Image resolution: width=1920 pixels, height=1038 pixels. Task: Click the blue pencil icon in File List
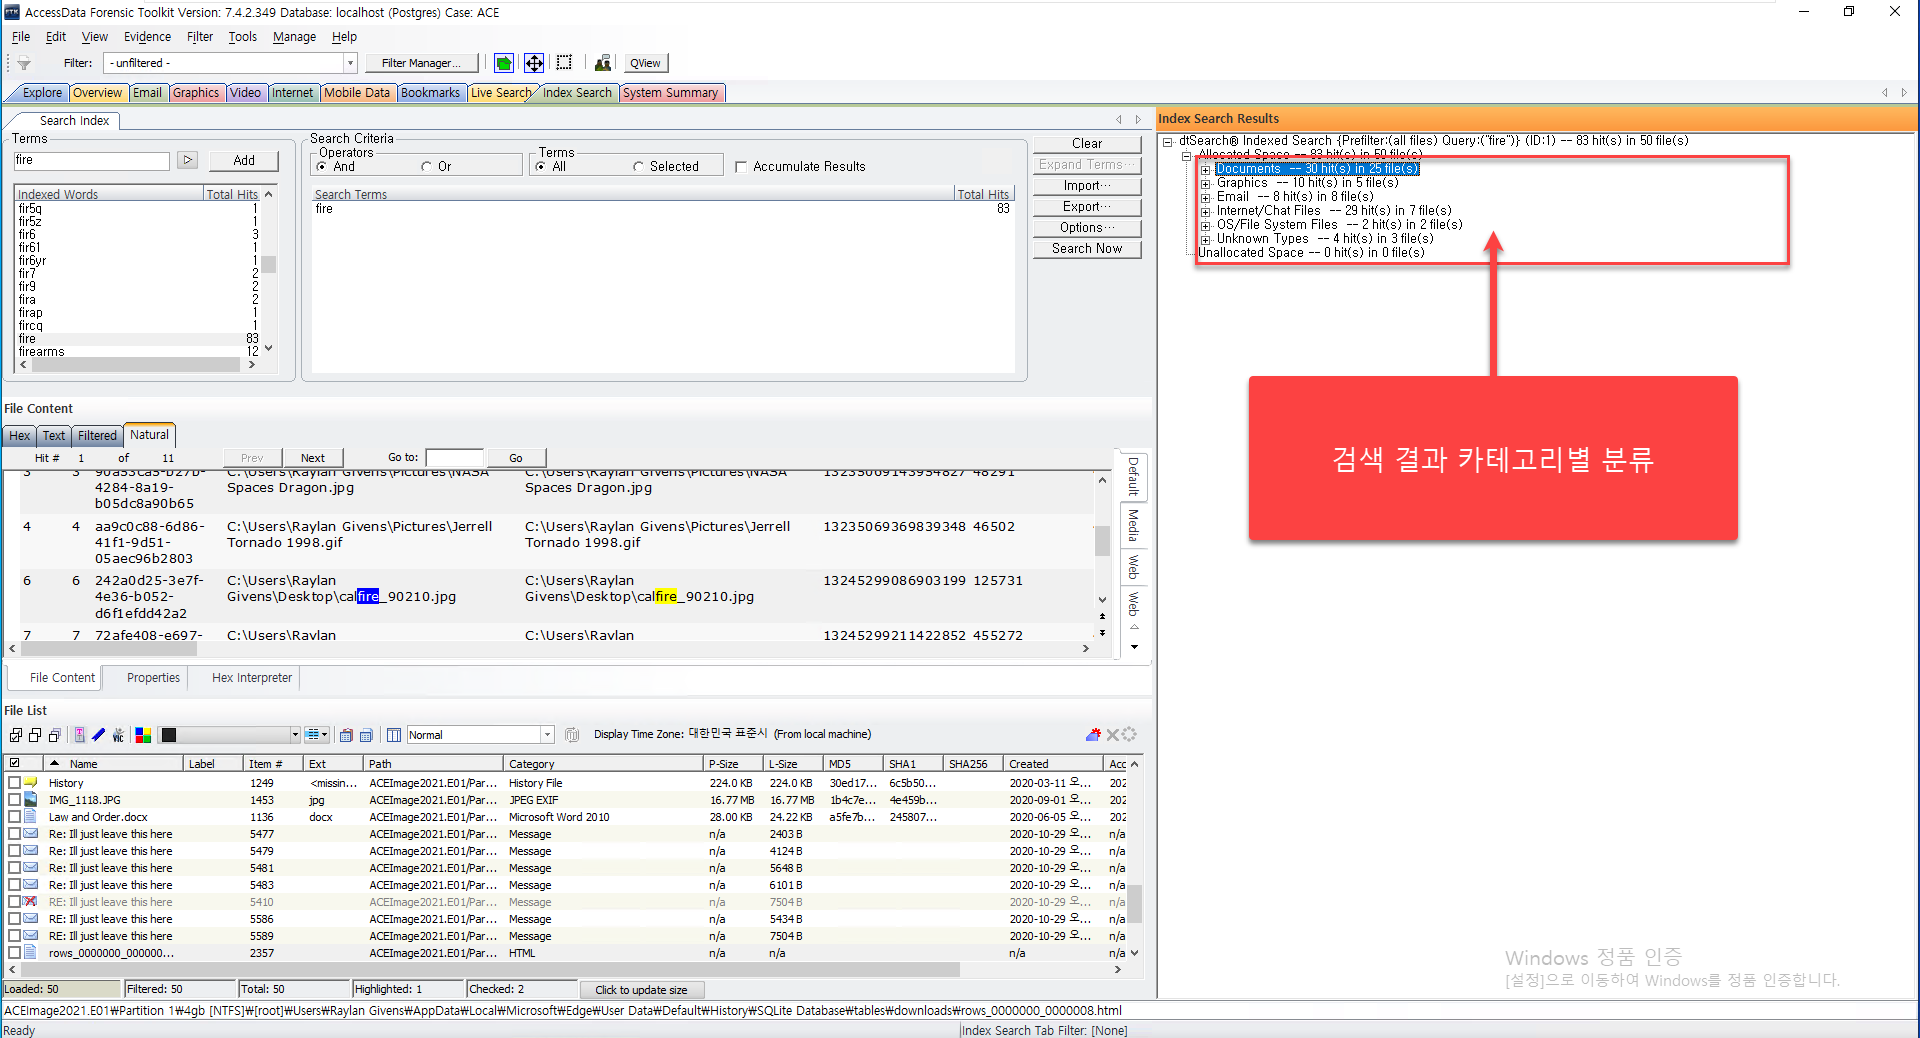(98, 735)
